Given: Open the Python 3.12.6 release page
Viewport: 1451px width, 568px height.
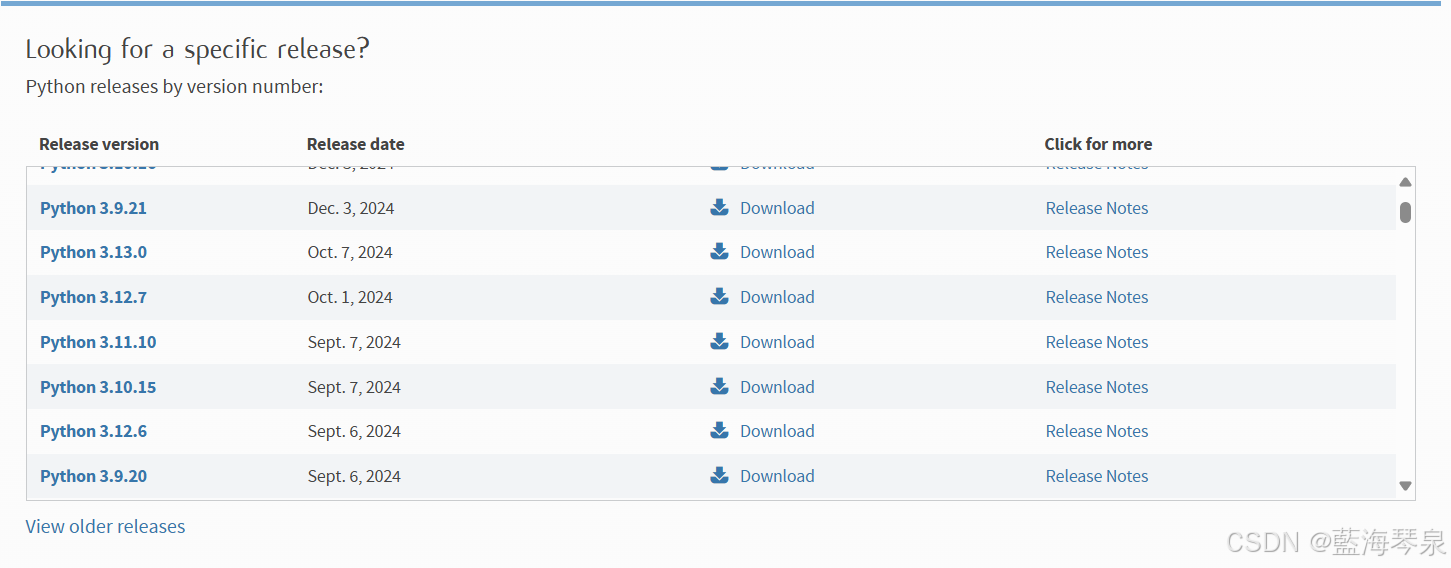Looking at the screenshot, I should [x=93, y=431].
